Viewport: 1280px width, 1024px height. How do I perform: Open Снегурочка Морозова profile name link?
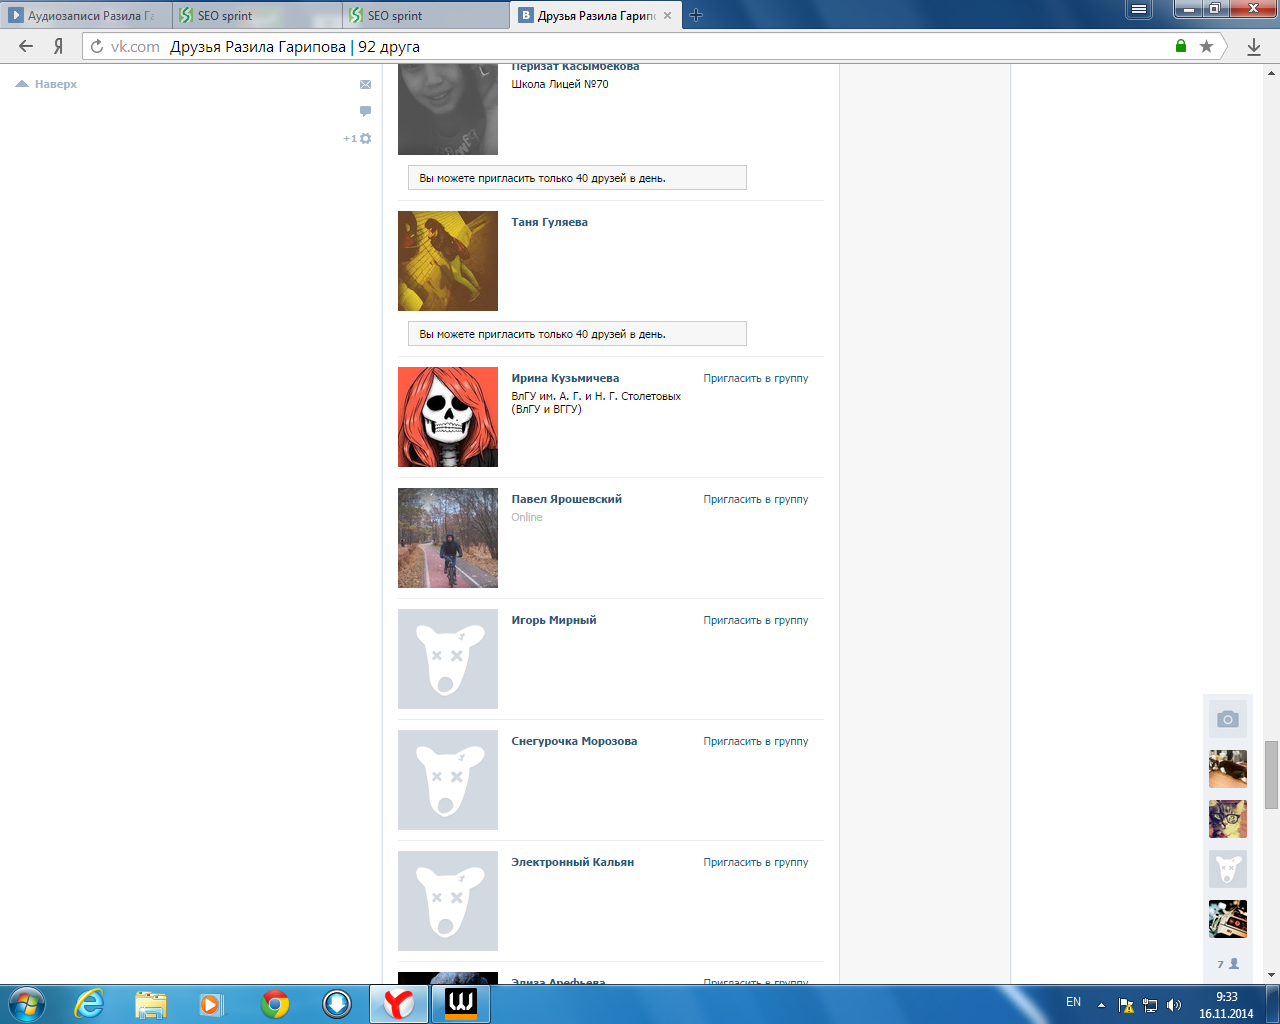pos(574,741)
